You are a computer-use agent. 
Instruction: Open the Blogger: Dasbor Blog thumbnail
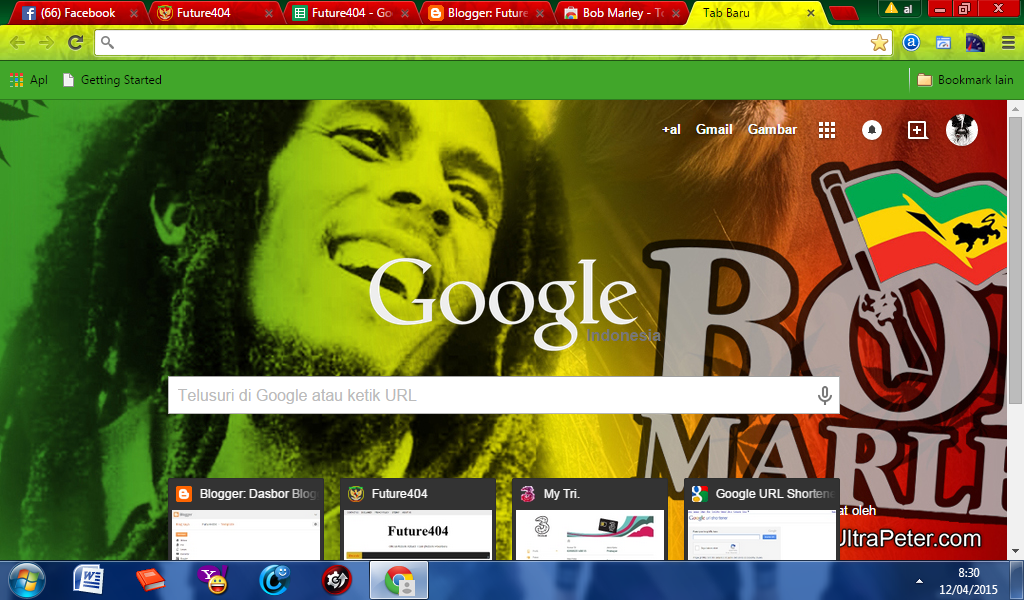[x=247, y=520]
